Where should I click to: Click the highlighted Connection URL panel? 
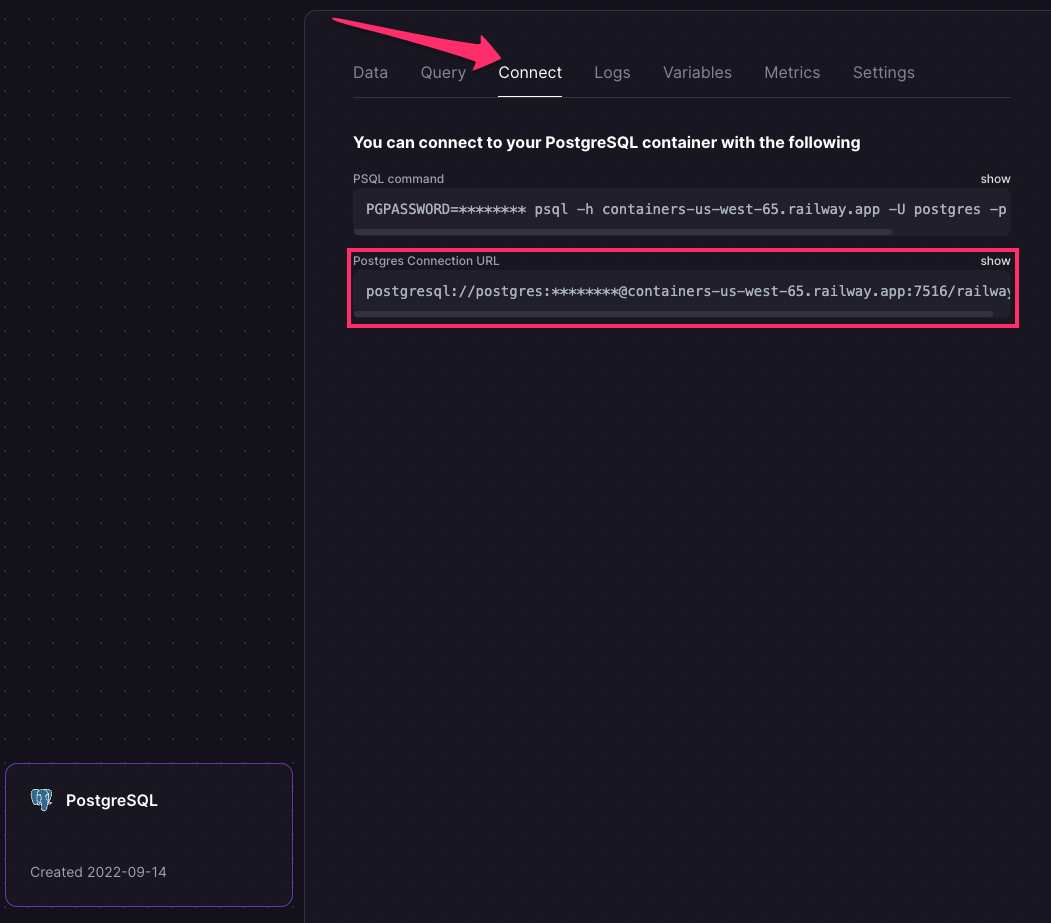[x=683, y=288]
